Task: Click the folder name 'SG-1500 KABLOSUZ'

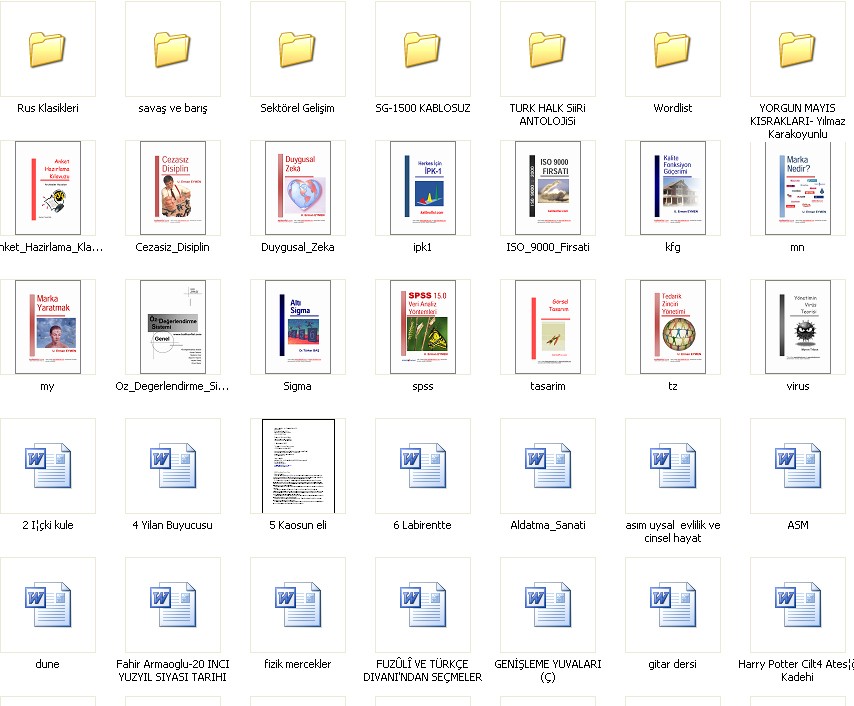Action: pyautogui.click(x=423, y=108)
